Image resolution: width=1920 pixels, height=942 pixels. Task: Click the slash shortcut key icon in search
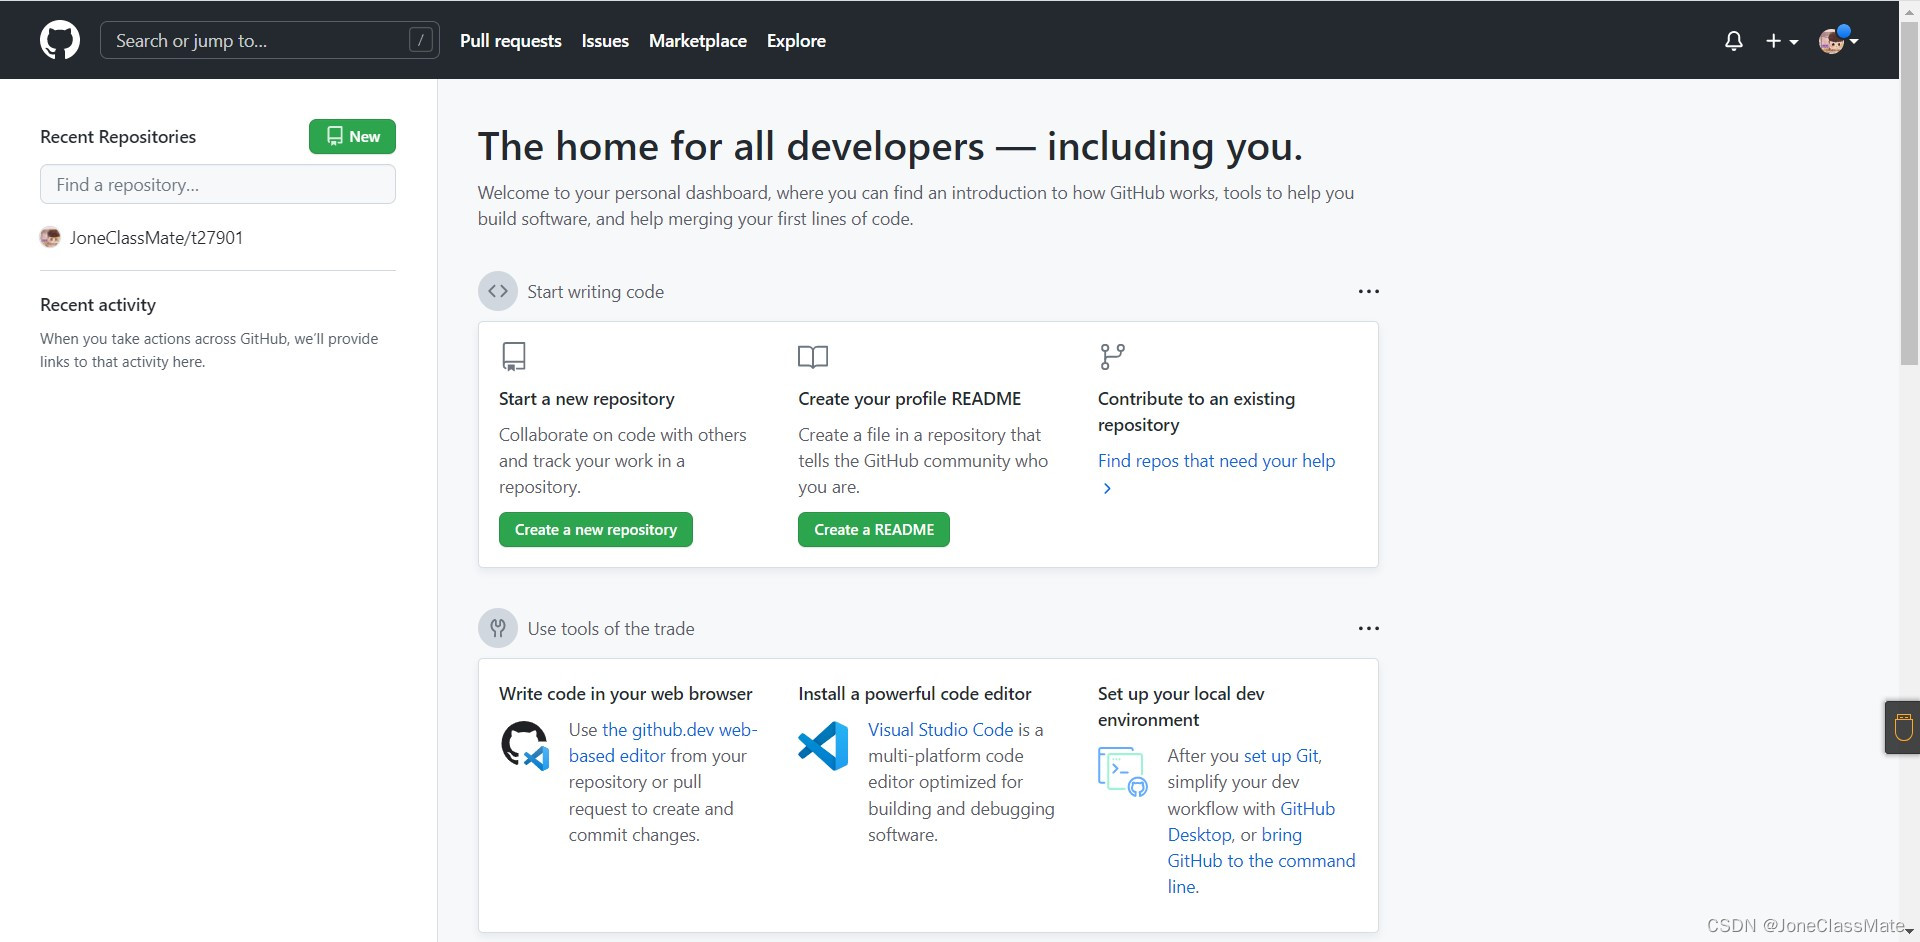(x=421, y=40)
